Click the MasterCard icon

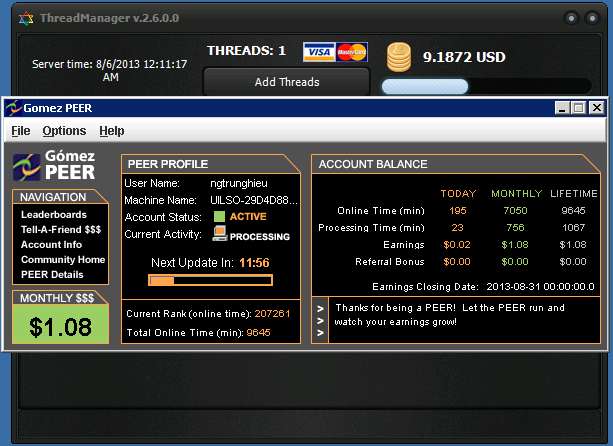351,52
